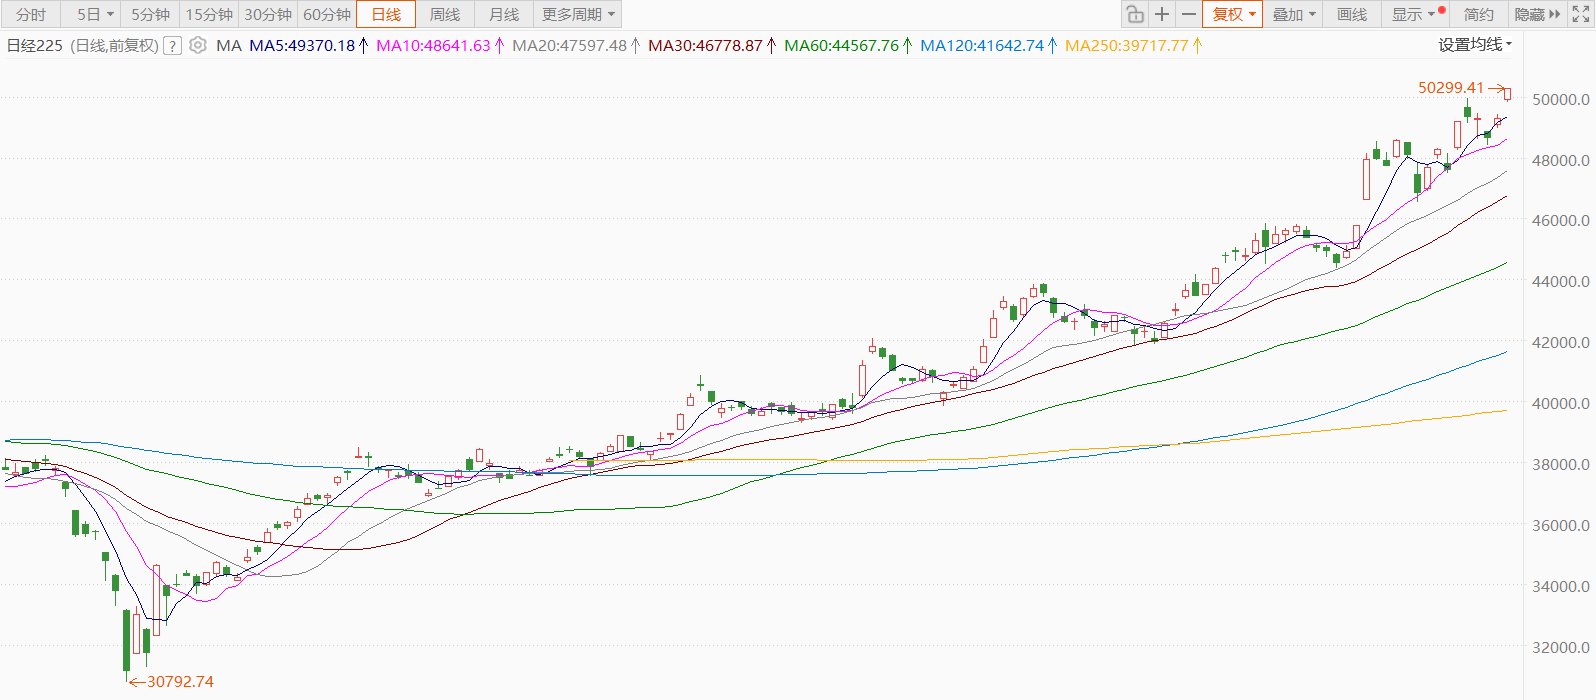
Task: Zoom in chart with plus icon
Action: click(1161, 14)
